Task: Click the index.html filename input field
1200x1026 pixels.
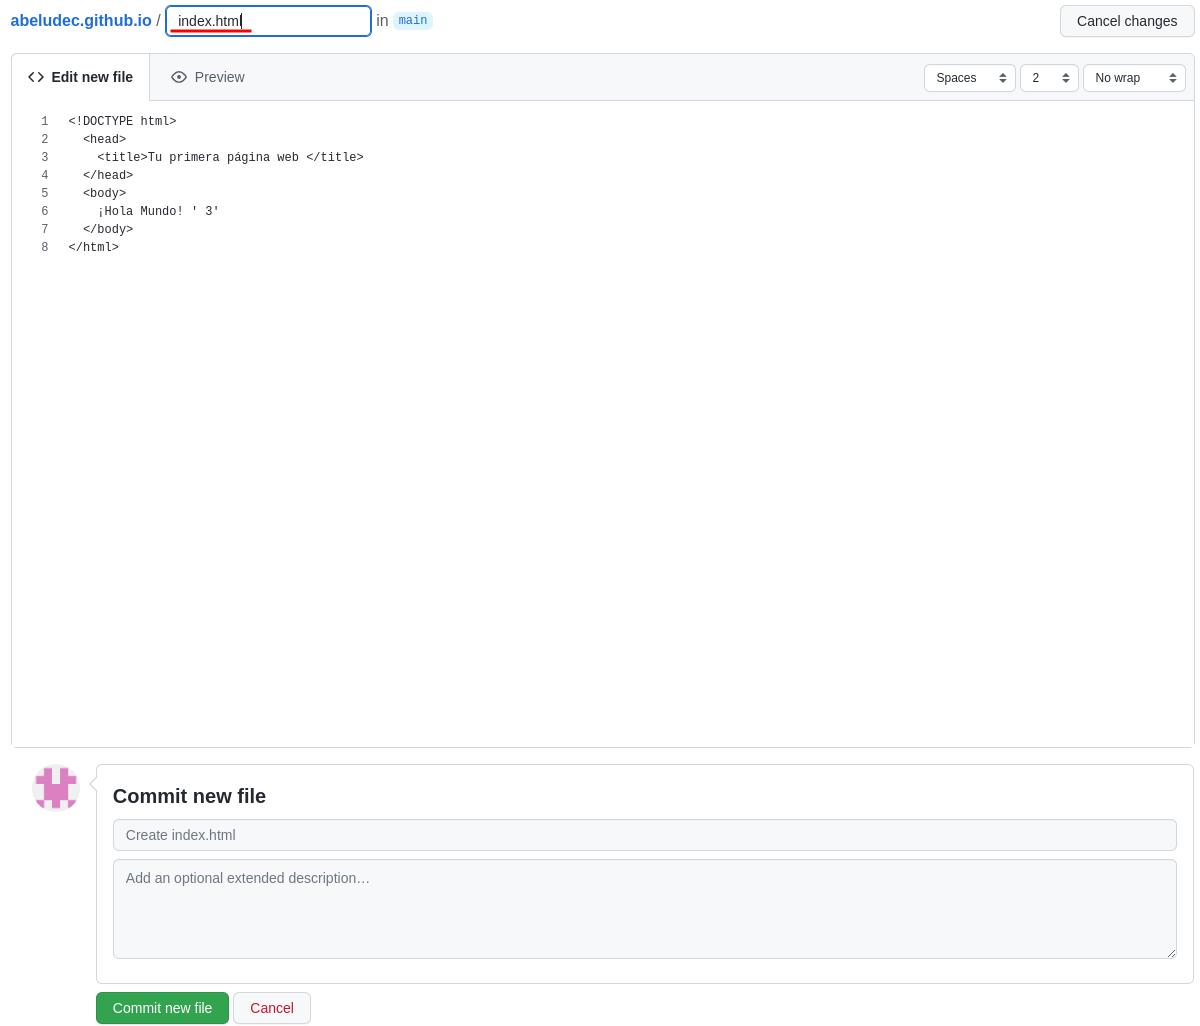Action: pyautogui.click(x=268, y=20)
